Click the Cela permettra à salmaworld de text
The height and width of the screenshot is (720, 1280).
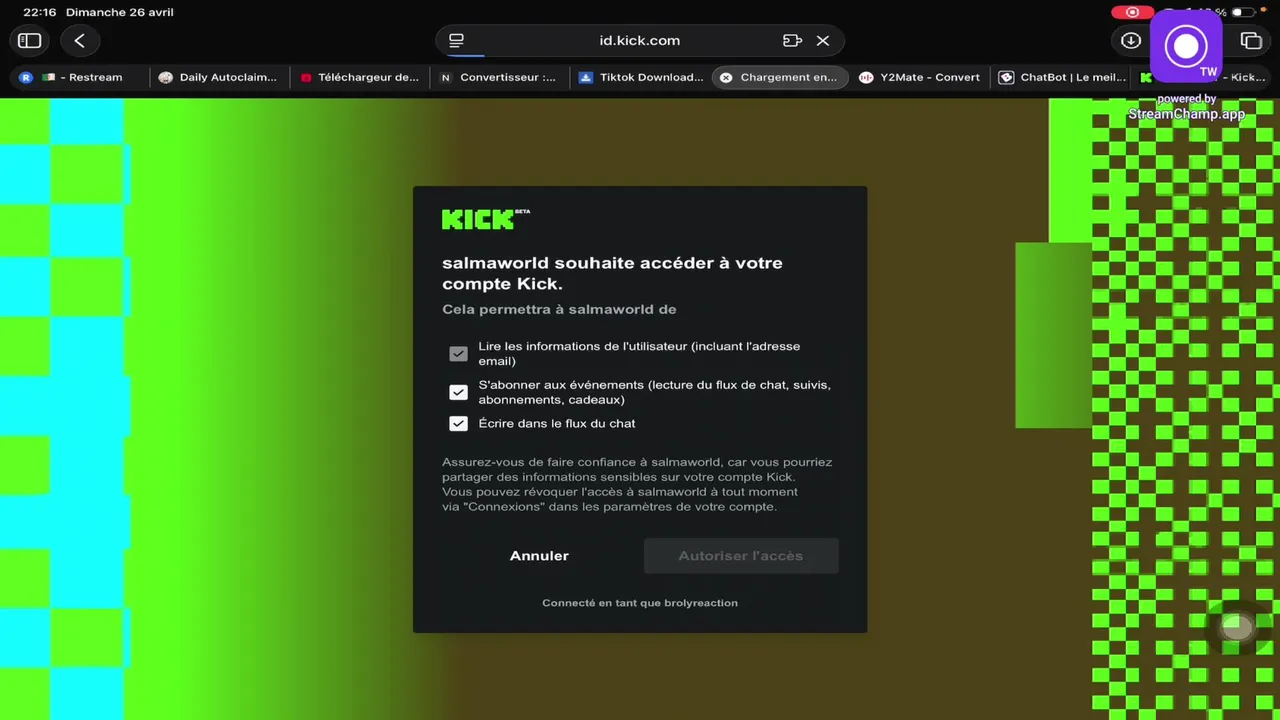(x=559, y=309)
